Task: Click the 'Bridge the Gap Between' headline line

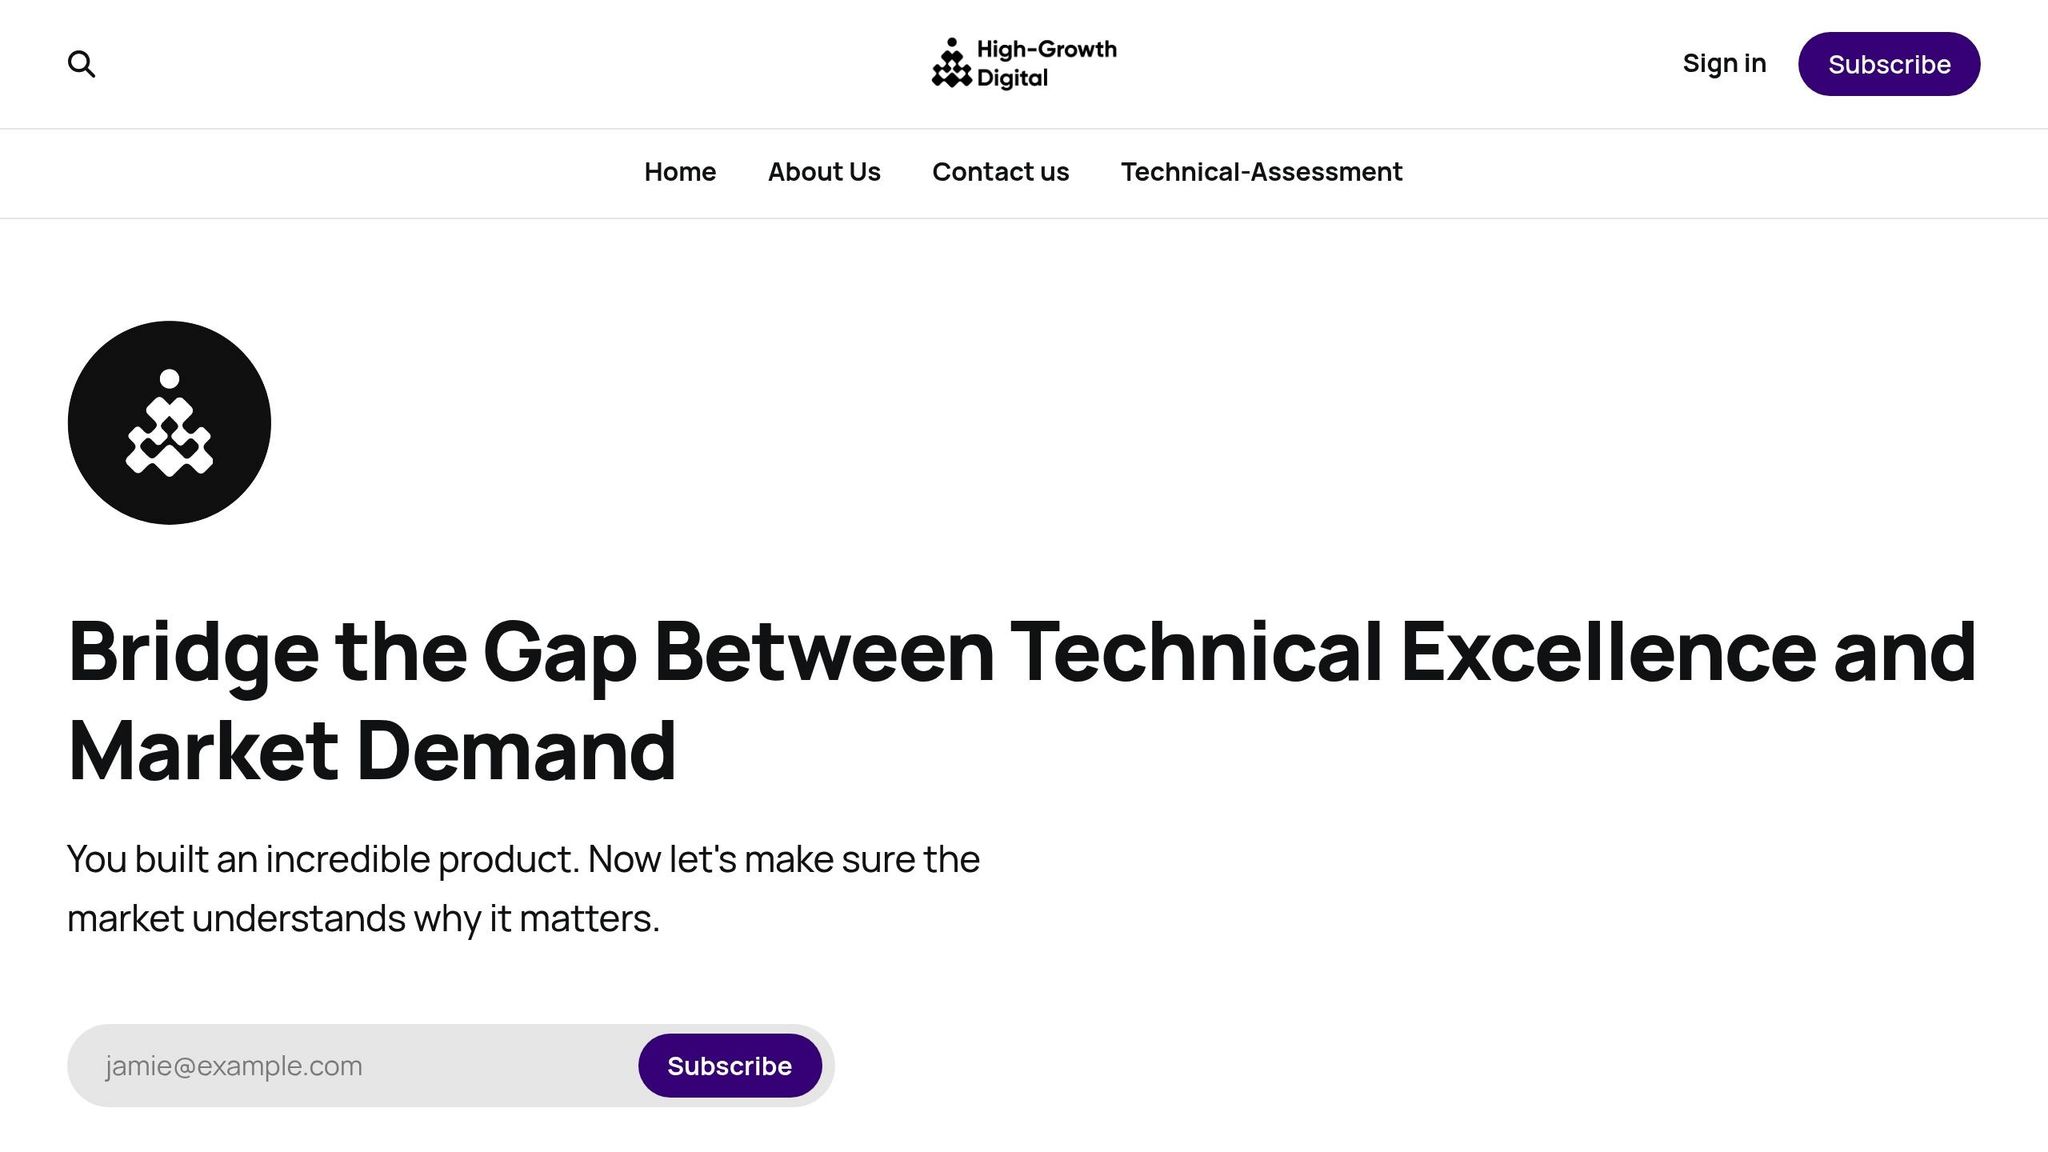Action: click(x=530, y=652)
